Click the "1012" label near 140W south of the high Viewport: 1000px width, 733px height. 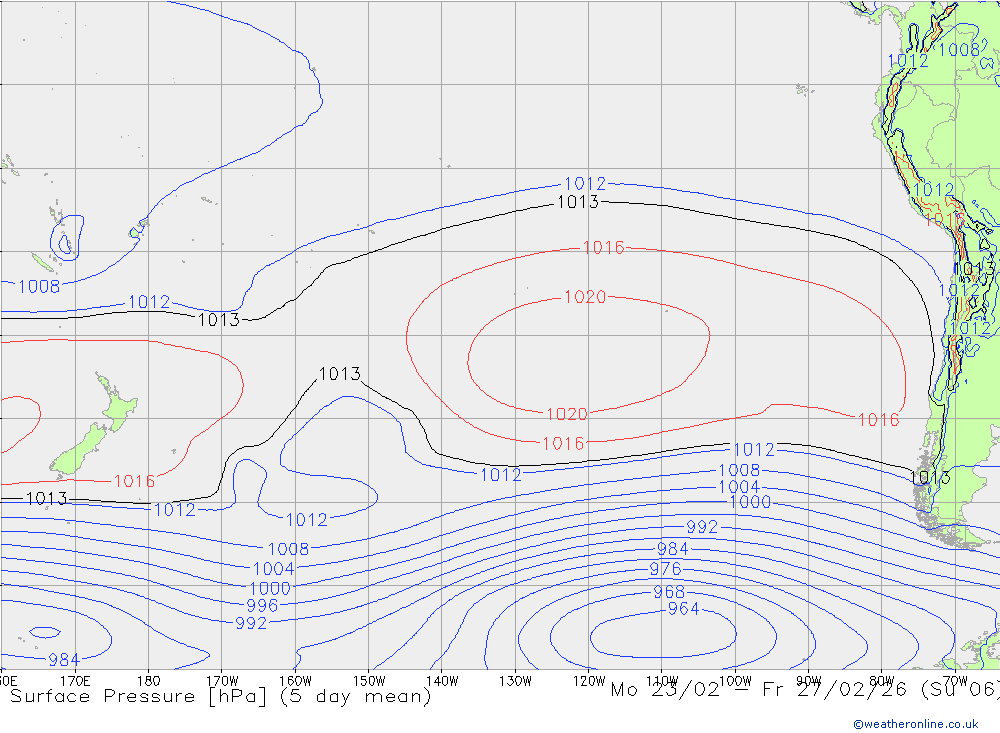tap(501, 475)
